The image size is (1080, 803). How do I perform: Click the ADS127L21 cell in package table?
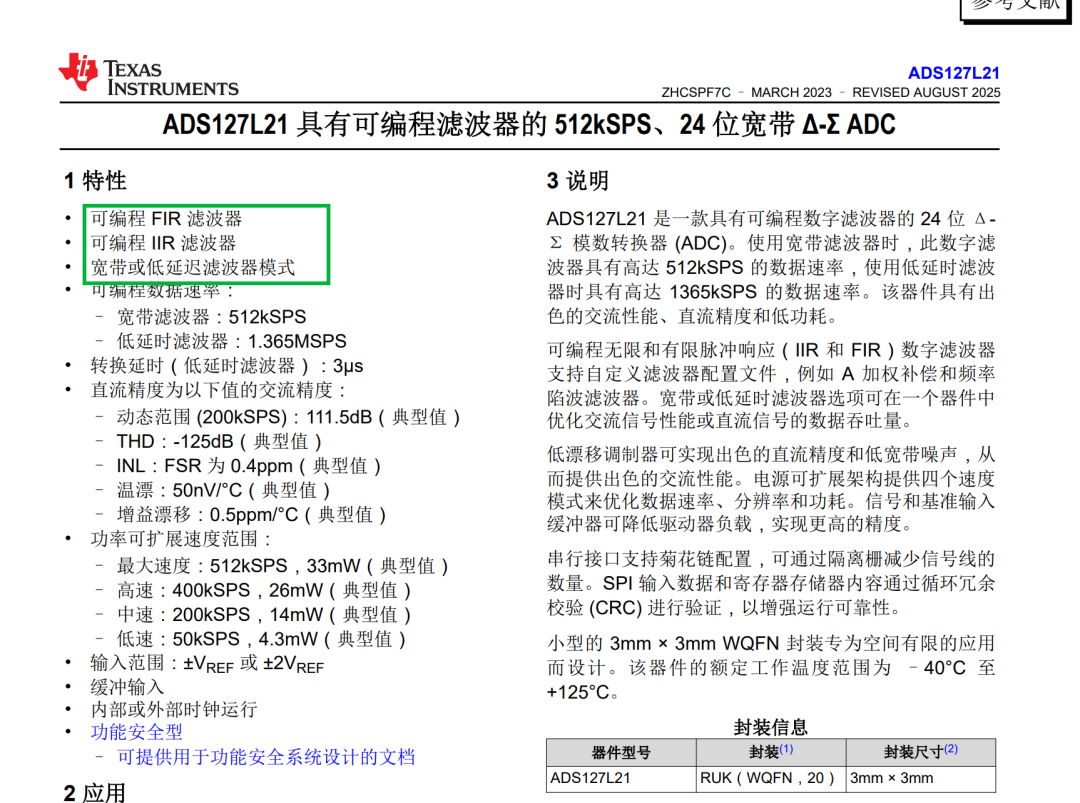621,778
